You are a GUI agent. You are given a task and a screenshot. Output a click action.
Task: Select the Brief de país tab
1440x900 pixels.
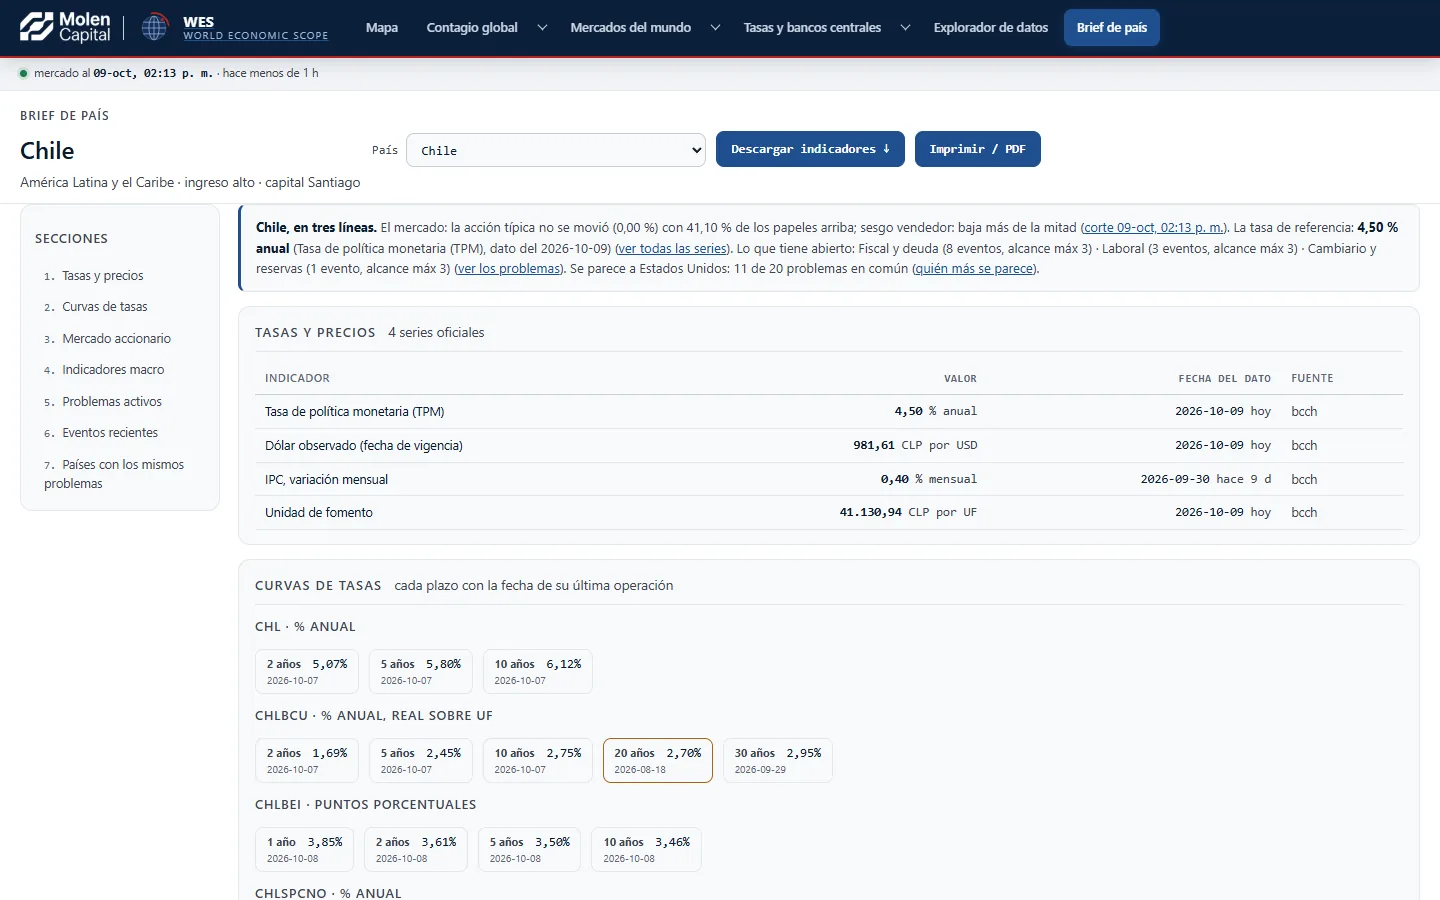[1112, 27]
